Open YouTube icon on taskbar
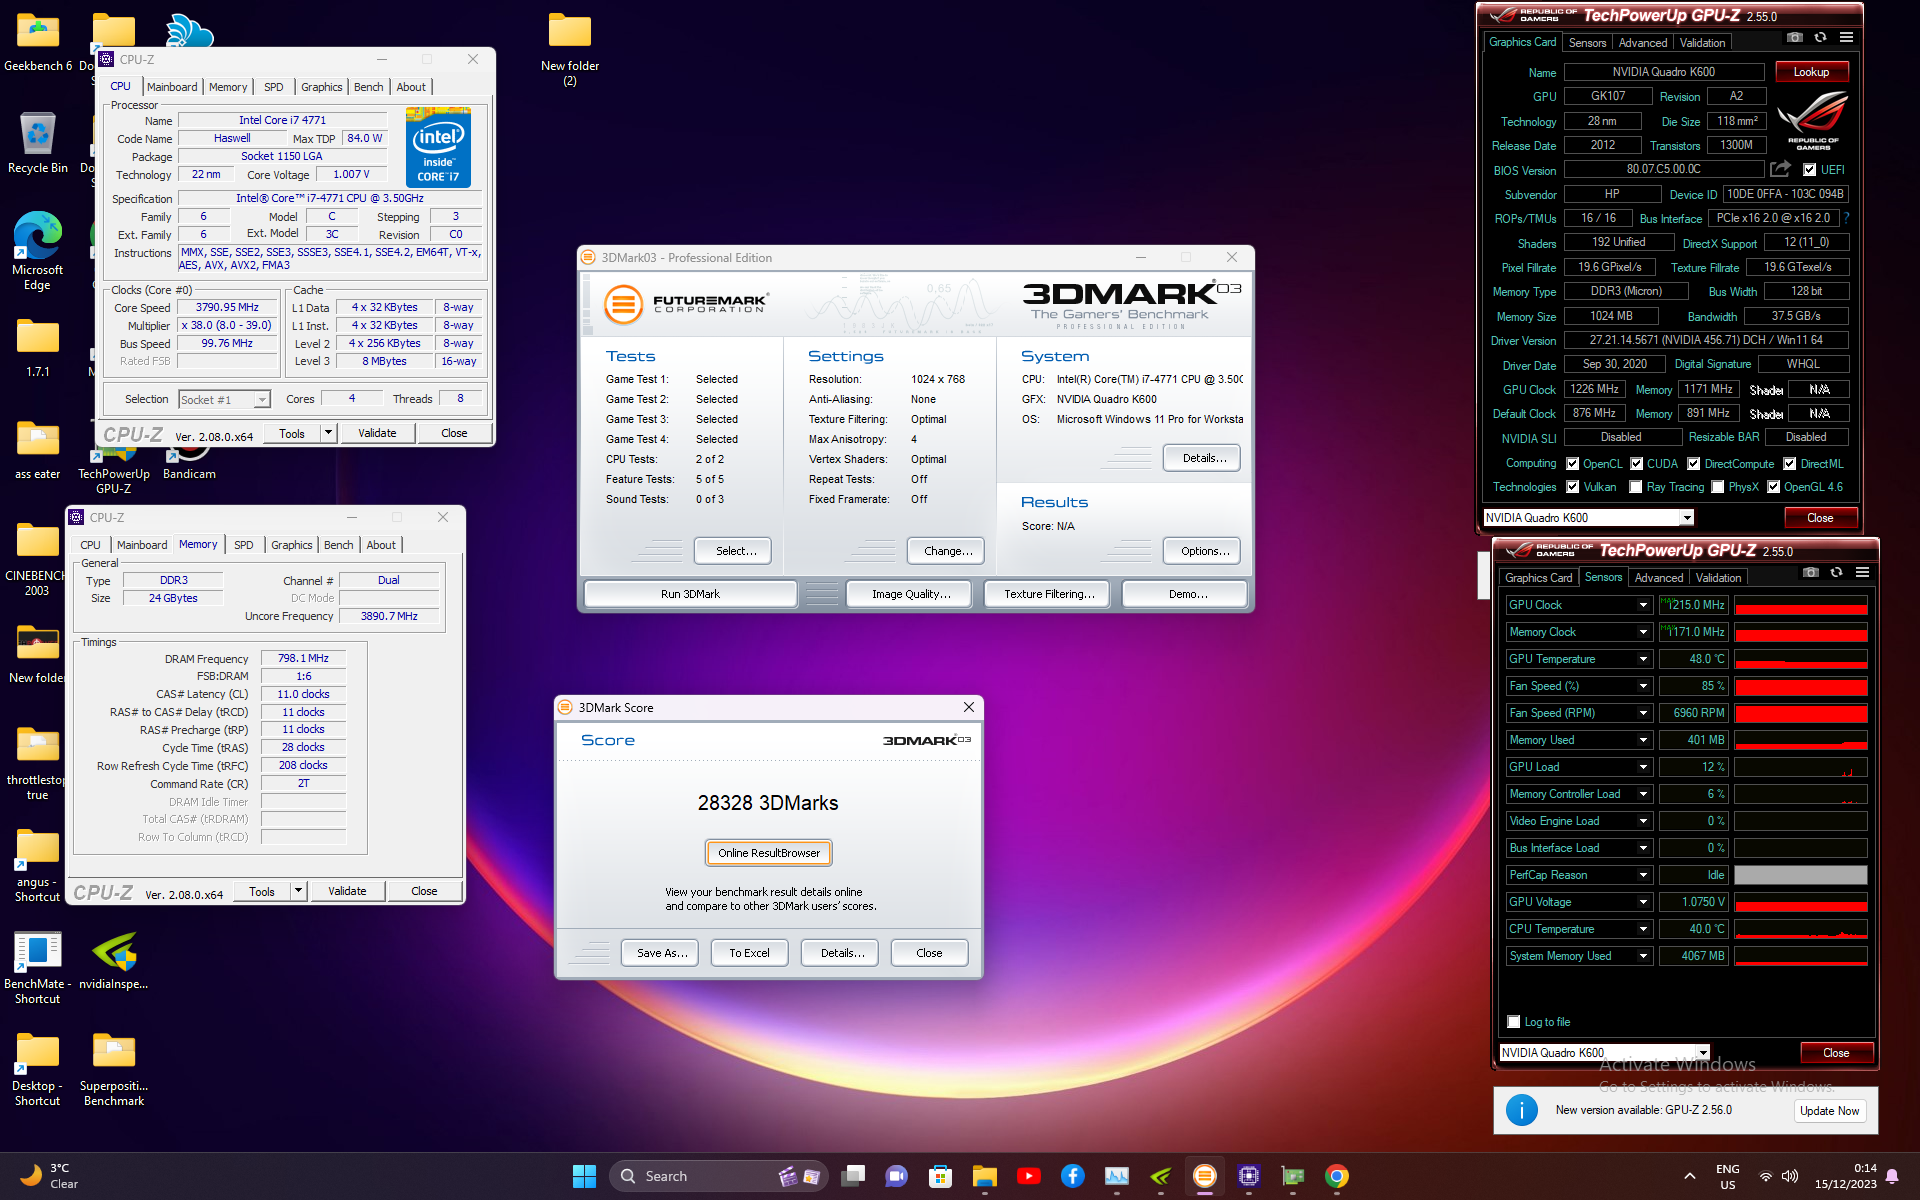This screenshot has height=1200, width=1920. [x=1029, y=1176]
